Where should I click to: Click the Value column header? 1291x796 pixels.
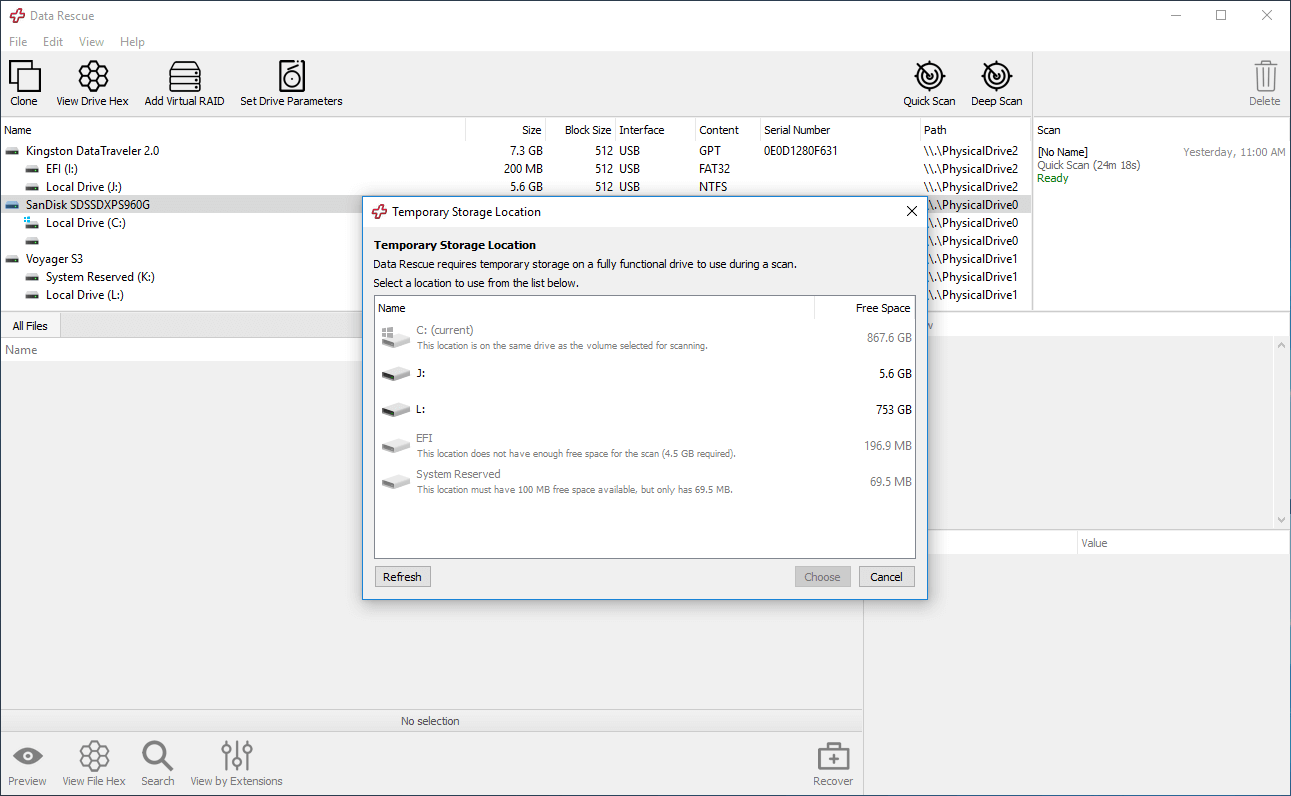click(1183, 543)
